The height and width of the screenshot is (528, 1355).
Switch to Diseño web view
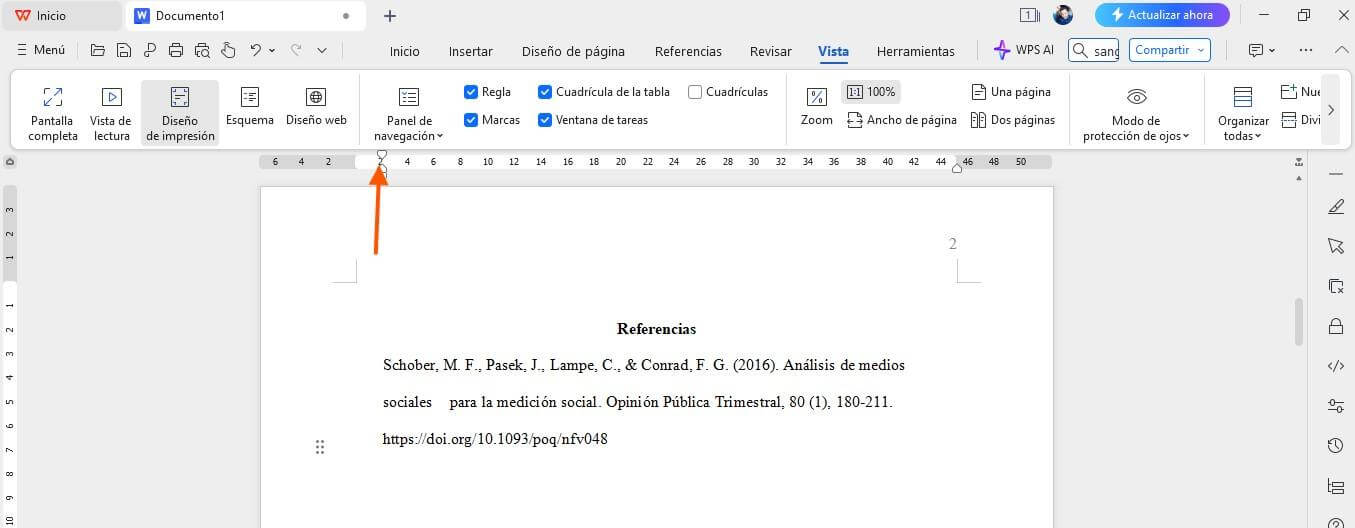tap(316, 105)
